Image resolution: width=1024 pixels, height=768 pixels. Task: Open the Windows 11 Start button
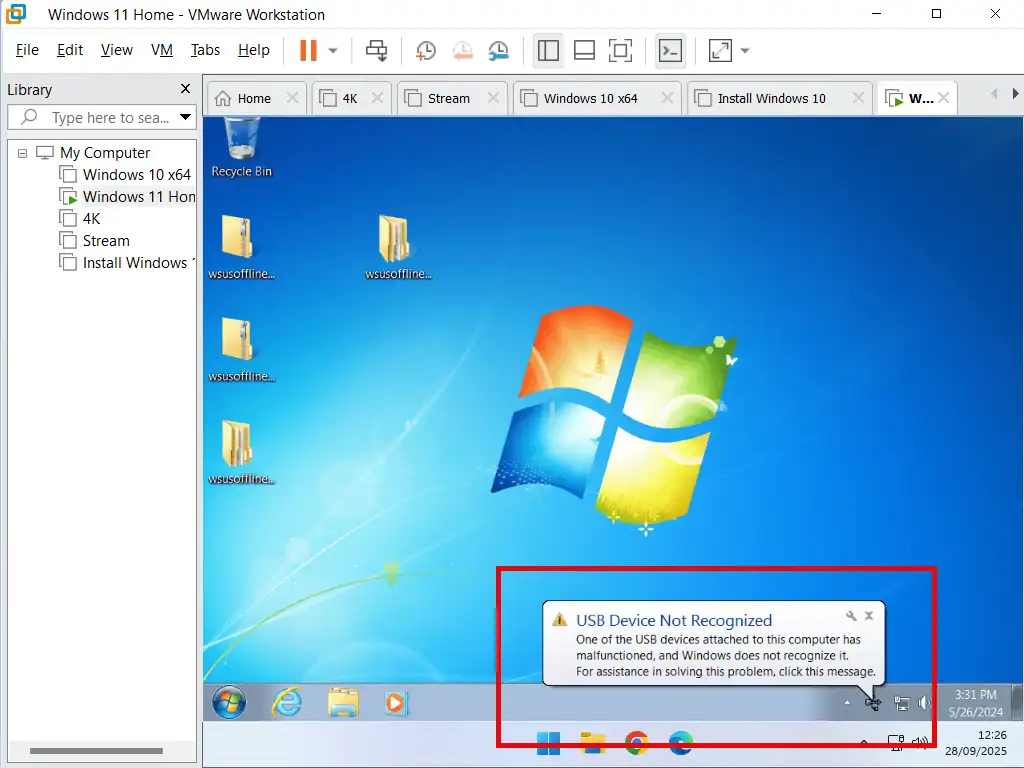(548, 744)
